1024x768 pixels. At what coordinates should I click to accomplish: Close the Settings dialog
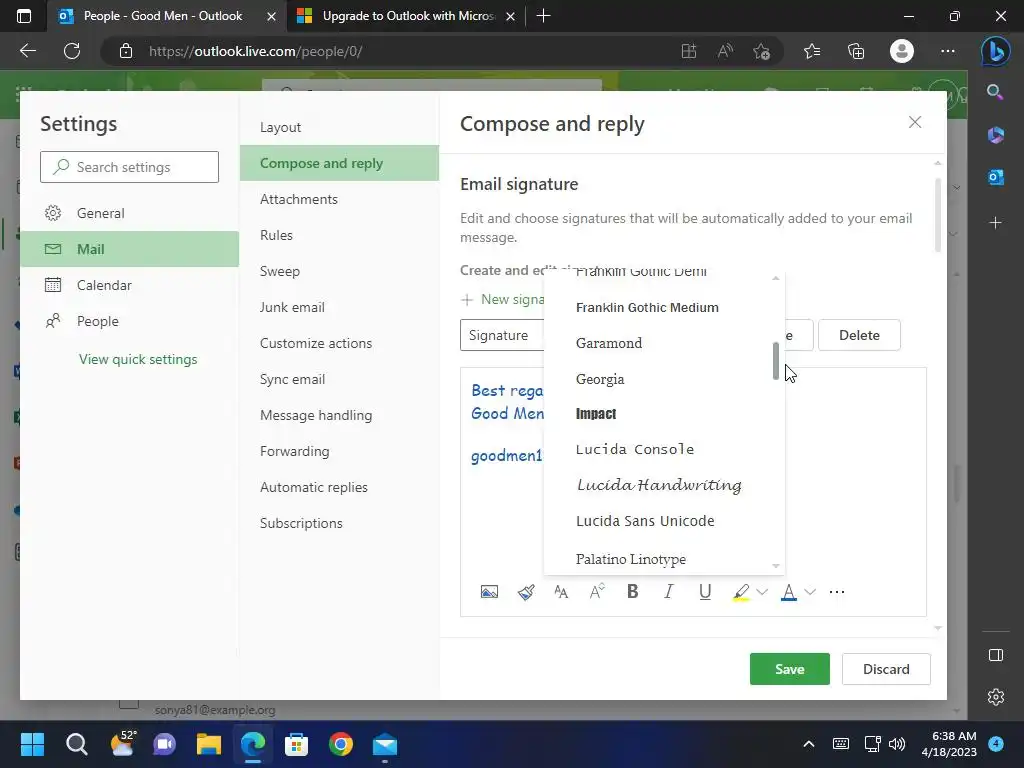pyautogui.click(x=915, y=122)
